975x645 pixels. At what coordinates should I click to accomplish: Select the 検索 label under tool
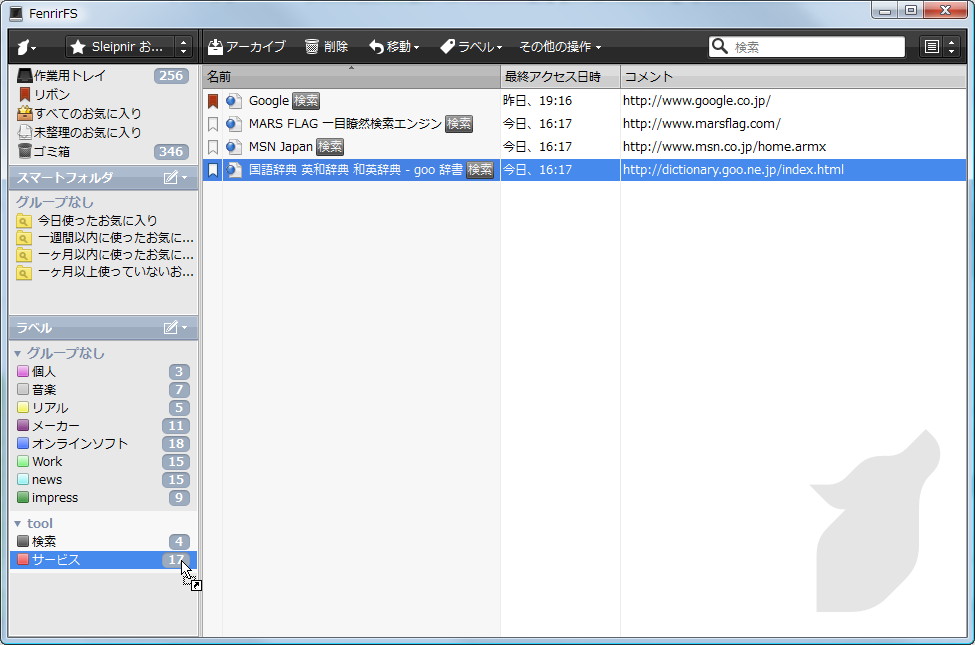[x=103, y=542]
